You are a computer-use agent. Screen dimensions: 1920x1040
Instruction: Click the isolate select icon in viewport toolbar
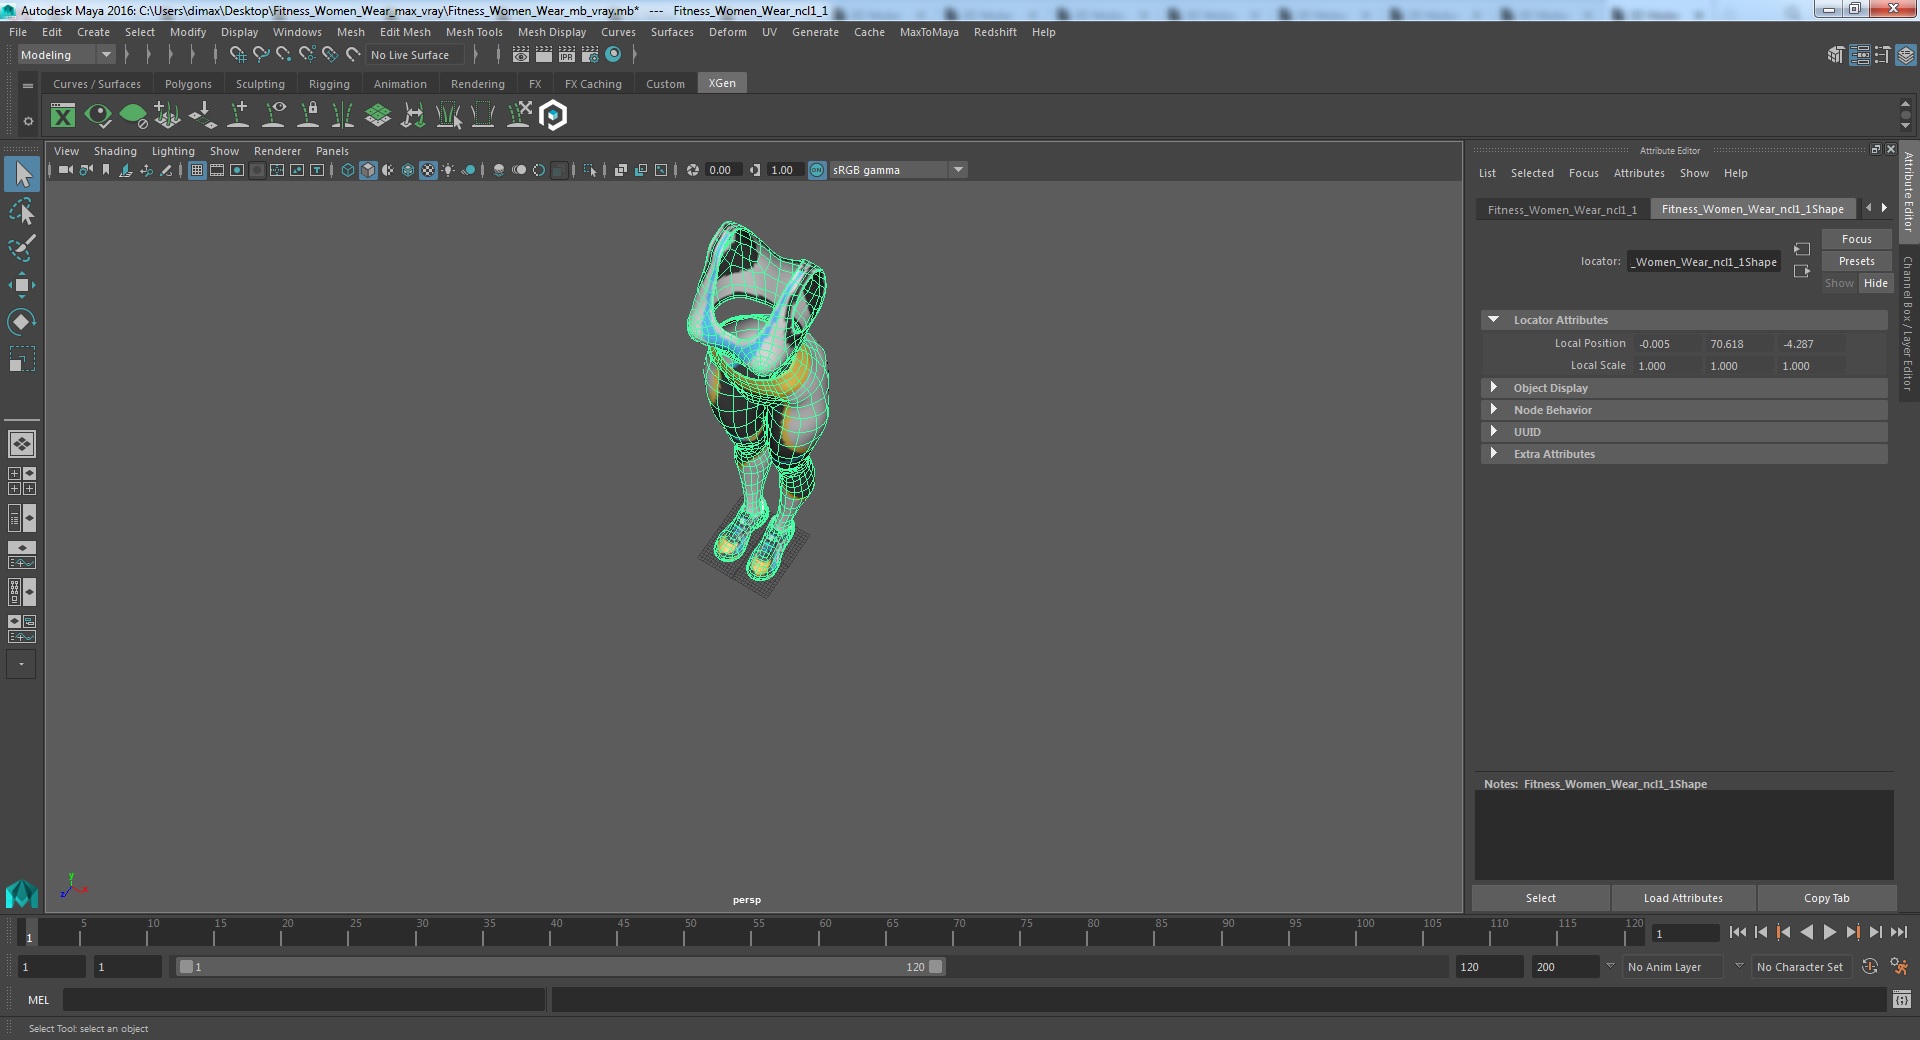590,170
